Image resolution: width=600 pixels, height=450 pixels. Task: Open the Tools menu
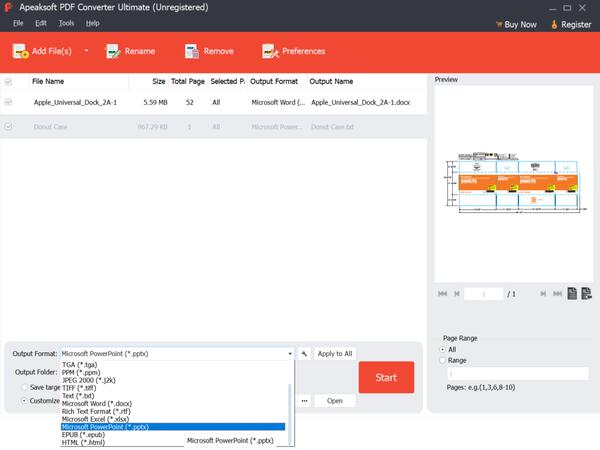(66, 22)
